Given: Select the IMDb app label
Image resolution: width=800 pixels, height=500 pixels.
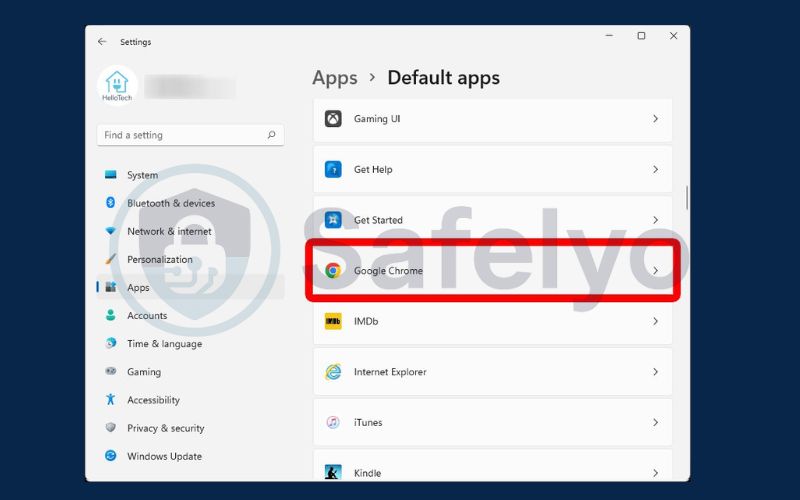Looking at the screenshot, I should point(366,321).
